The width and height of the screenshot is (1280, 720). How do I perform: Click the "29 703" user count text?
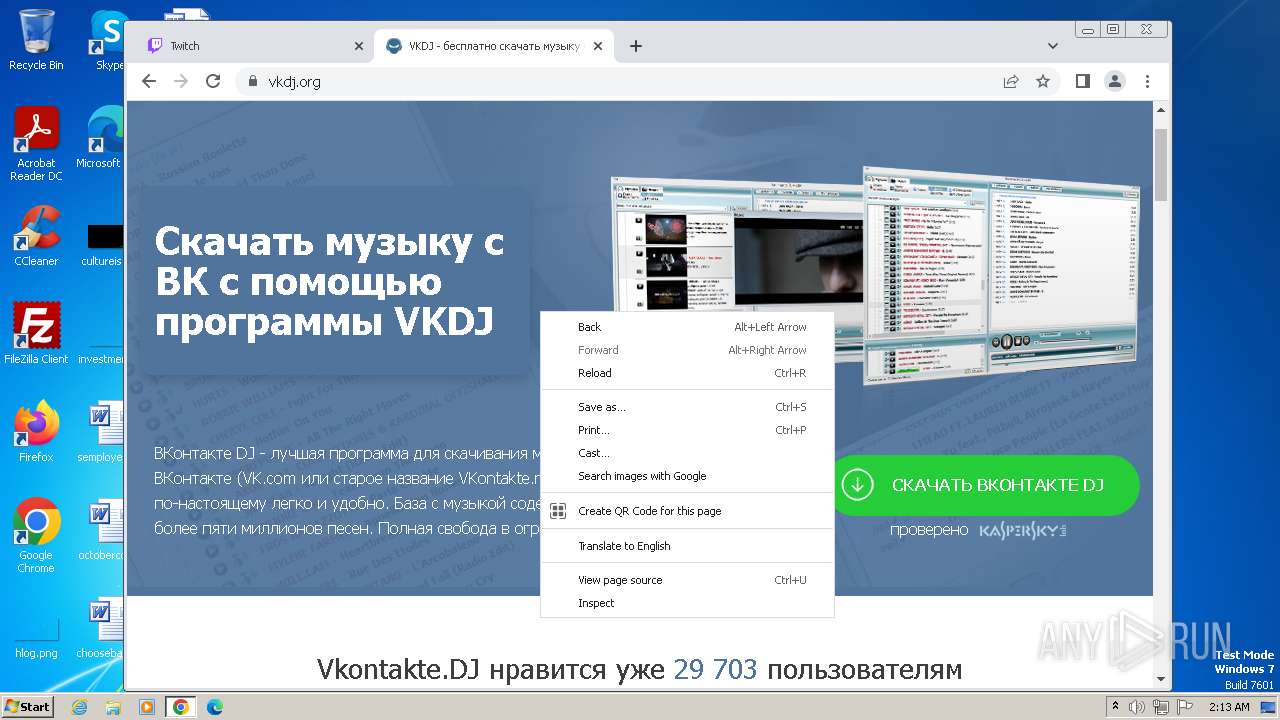(x=715, y=669)
